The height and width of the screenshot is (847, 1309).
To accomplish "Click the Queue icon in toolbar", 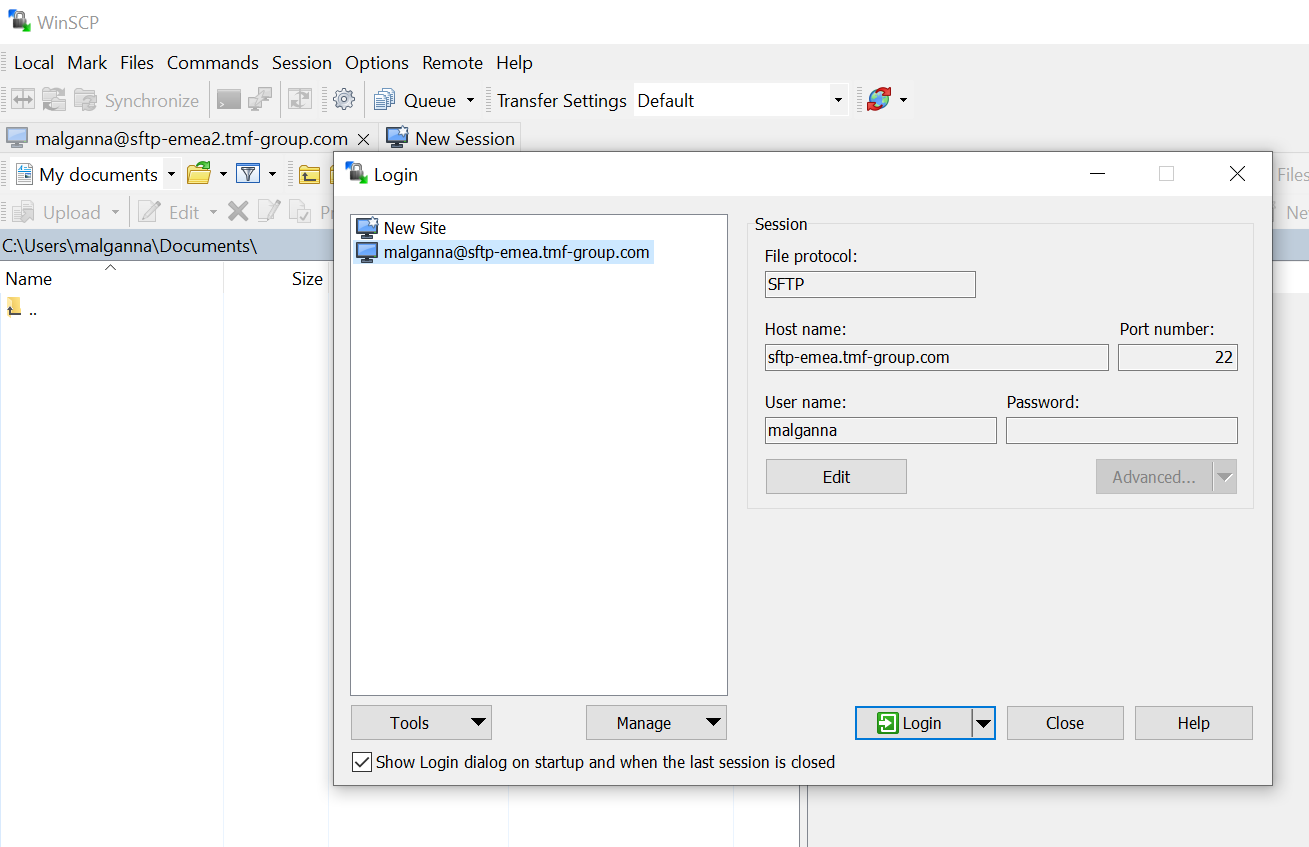I will tap(384, 100).
